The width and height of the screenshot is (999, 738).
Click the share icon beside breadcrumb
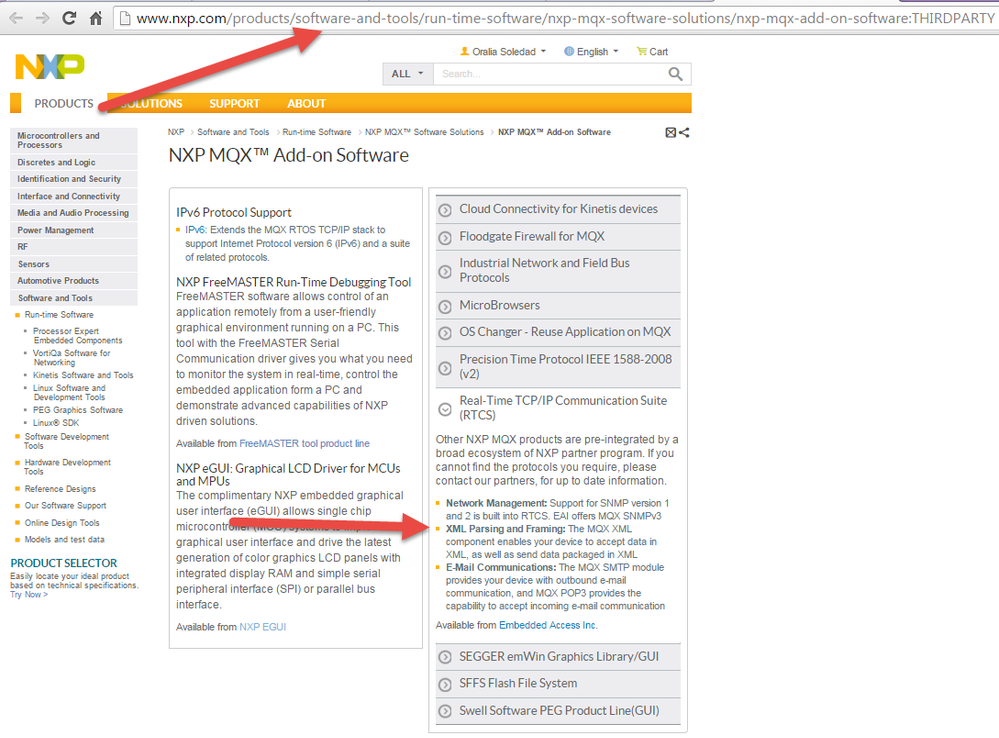(x=684, y=133)
